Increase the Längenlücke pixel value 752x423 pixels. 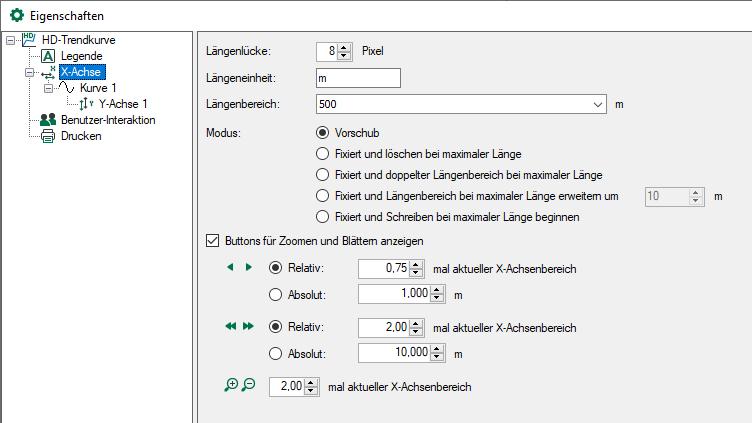click(x=345, y=46)
